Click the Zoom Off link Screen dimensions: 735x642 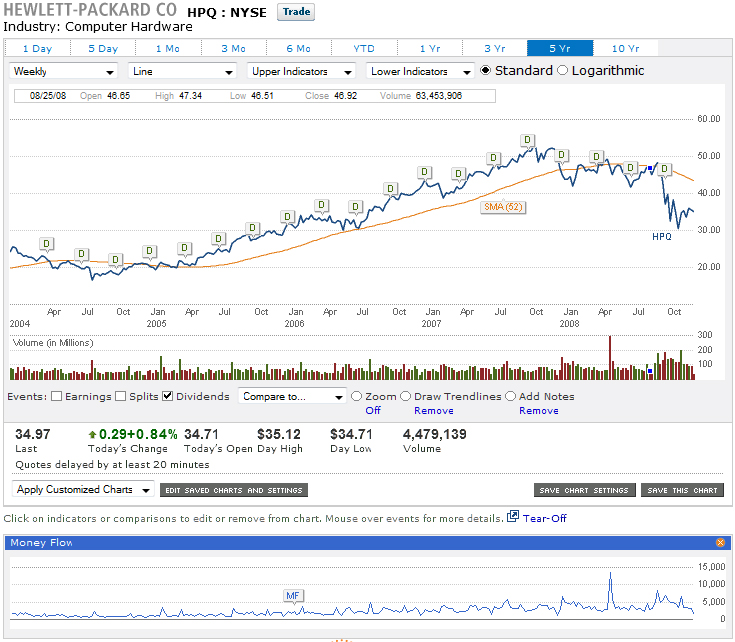coord(373,411)
